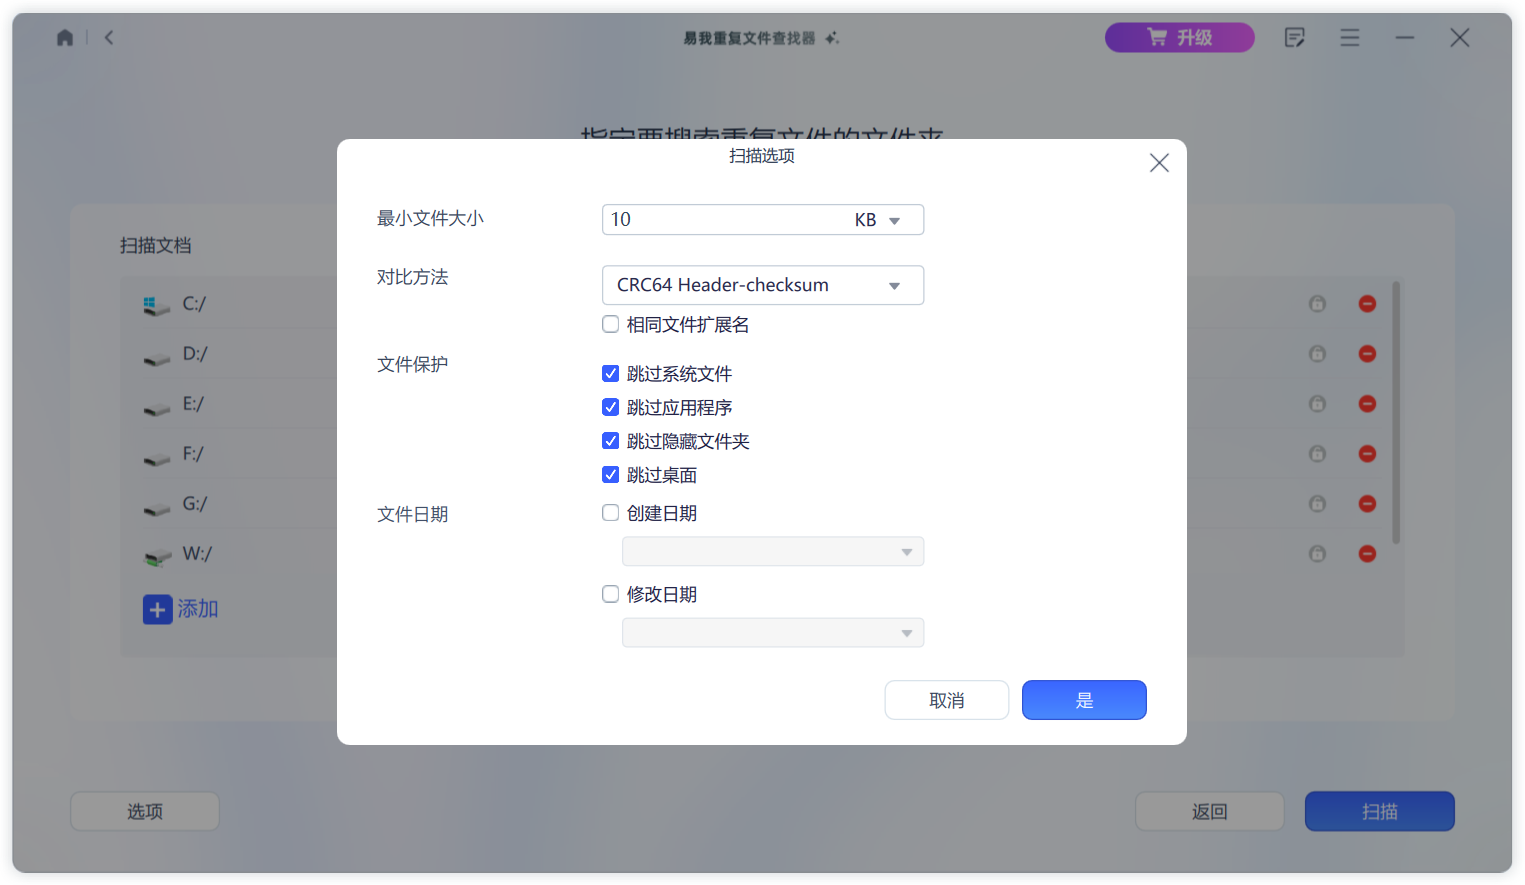Open the feedback note icon
Screen dimensions: 1525x885
[1295, 38]
